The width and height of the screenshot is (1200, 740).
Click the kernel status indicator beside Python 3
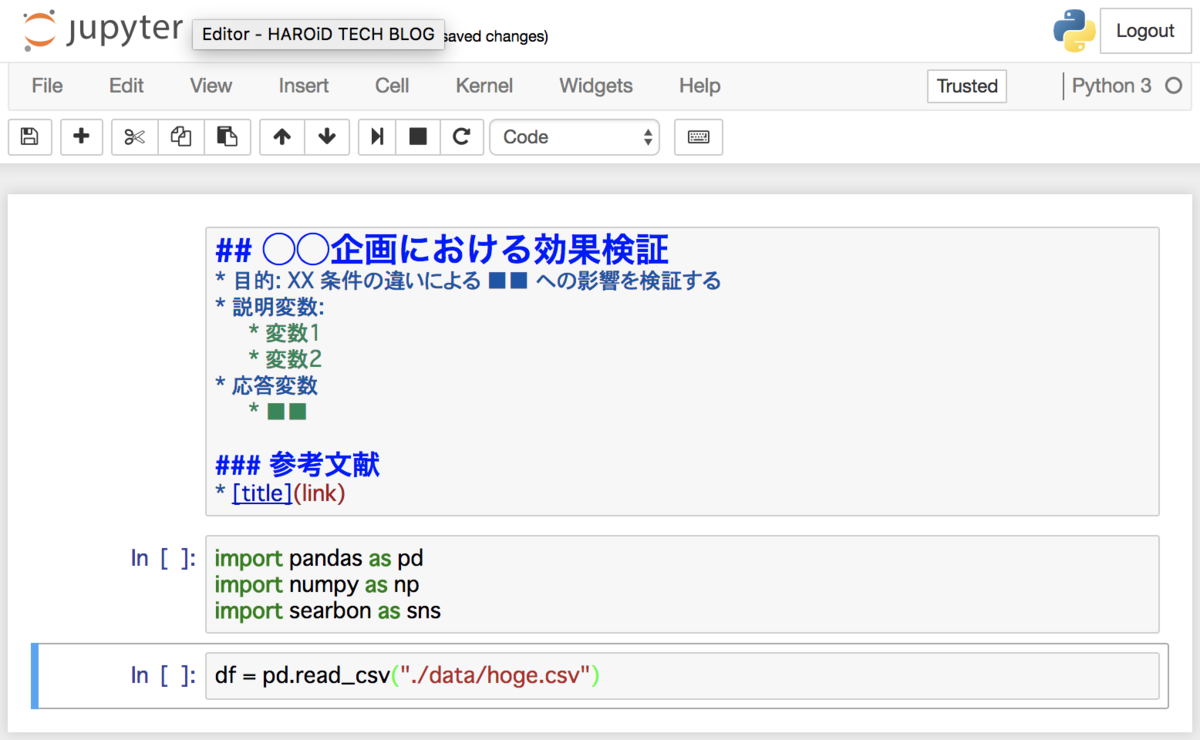coord(1172,86)
